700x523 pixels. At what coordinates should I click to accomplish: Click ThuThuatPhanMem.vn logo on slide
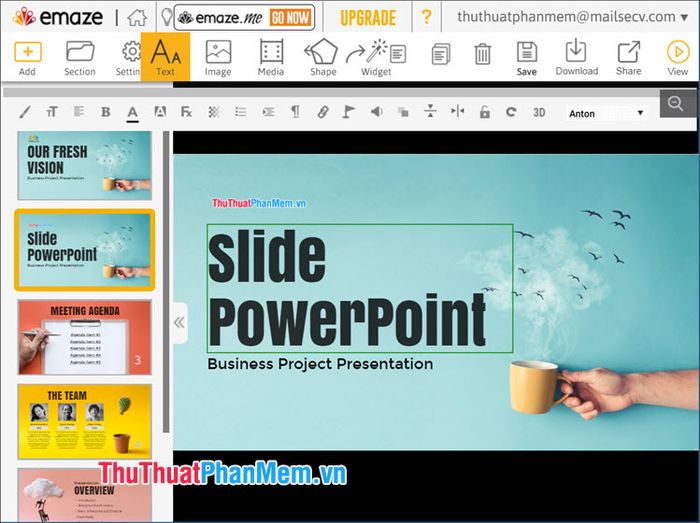259,203
